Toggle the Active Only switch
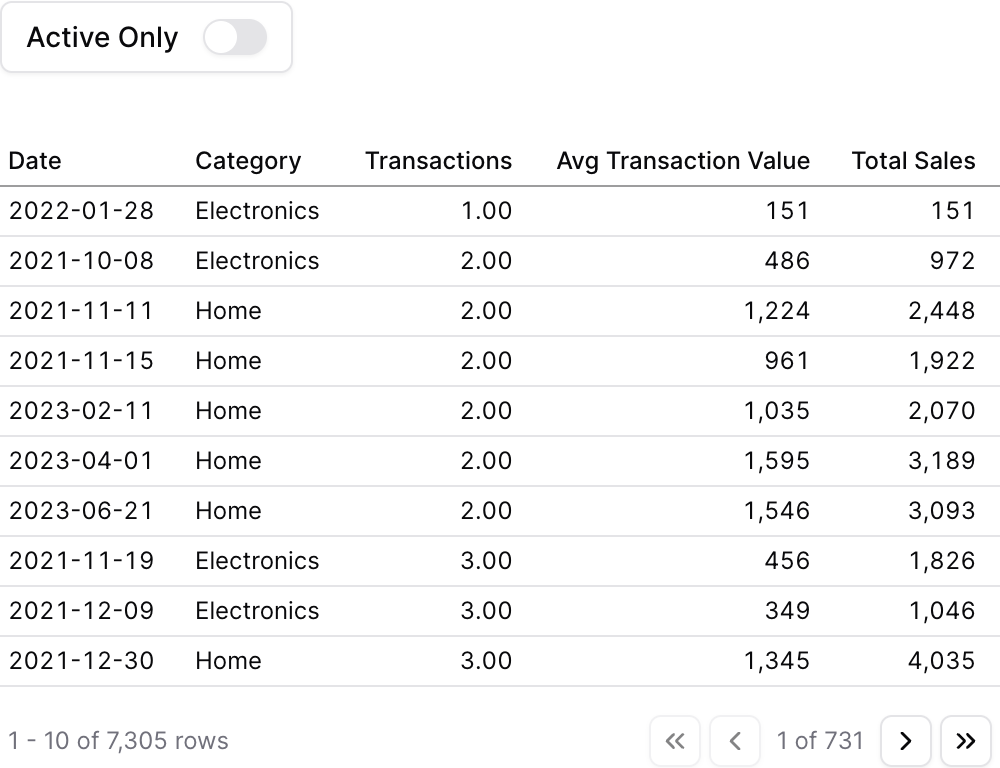Viewport: 1000px width, 768px height. coord(233,36)
